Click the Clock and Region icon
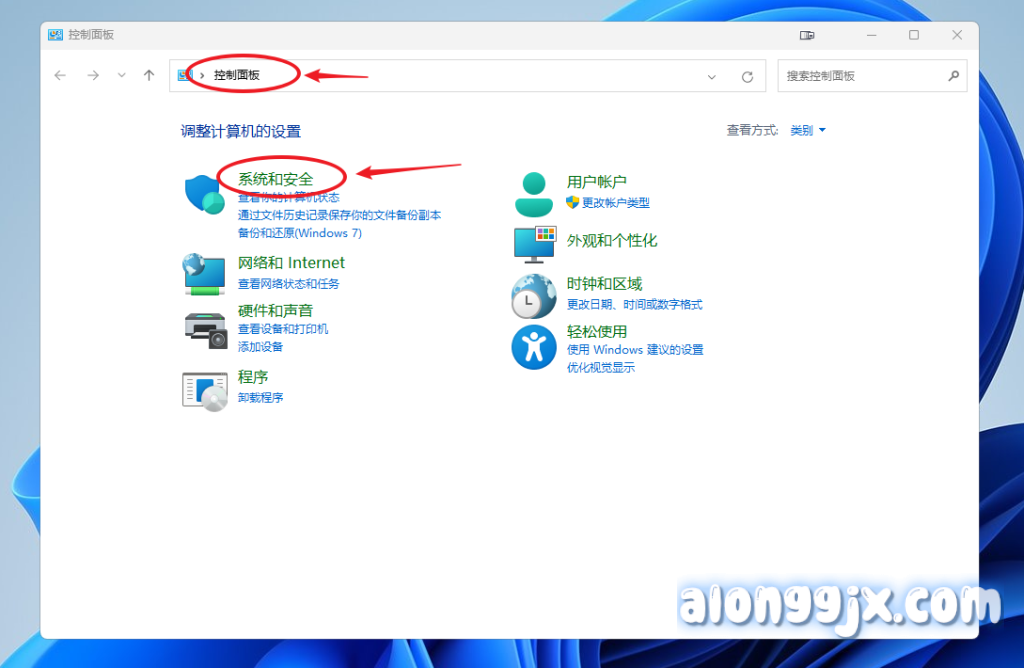 point(534,296)
